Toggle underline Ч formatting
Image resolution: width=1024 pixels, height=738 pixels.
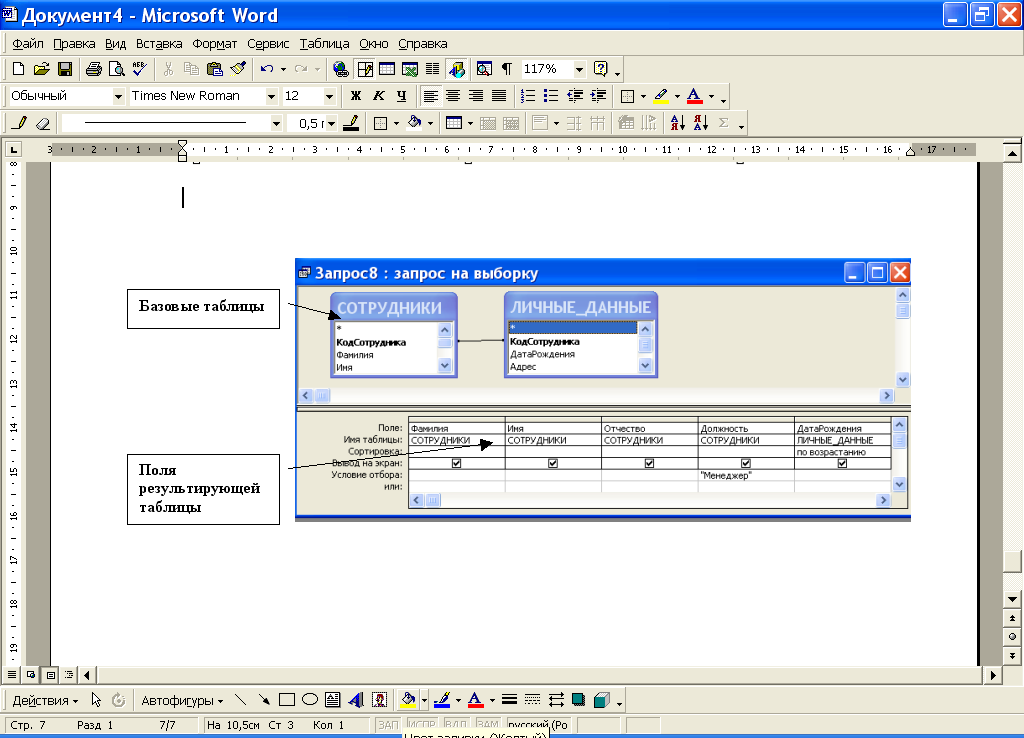click(x=402, y=96)
